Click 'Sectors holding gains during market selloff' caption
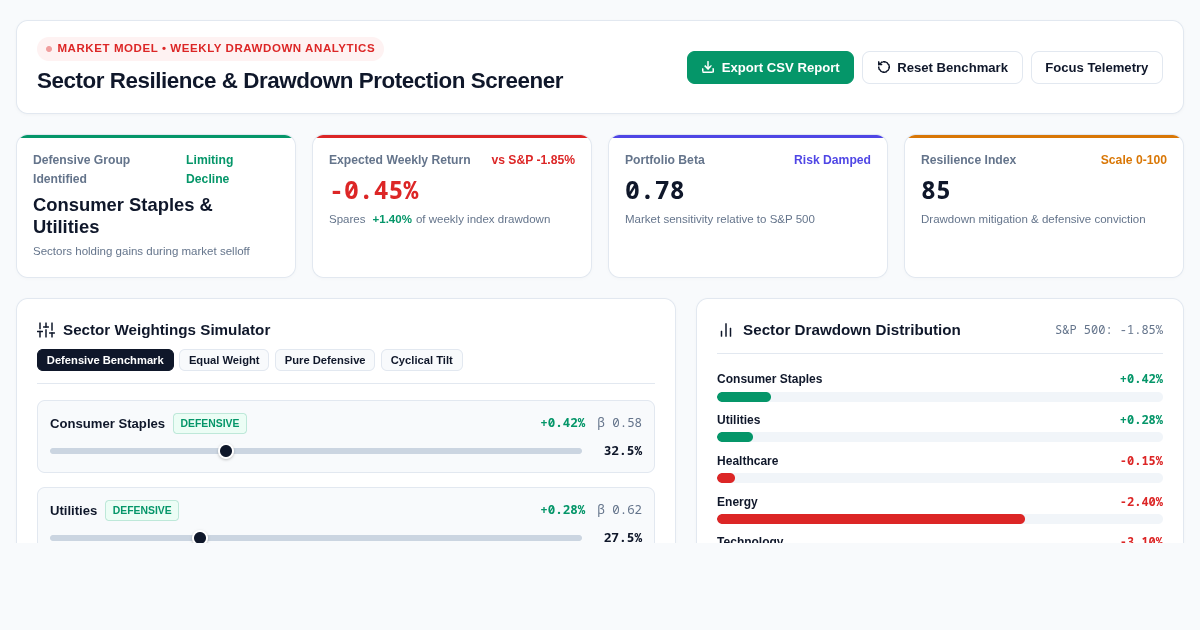 [141, 251]
